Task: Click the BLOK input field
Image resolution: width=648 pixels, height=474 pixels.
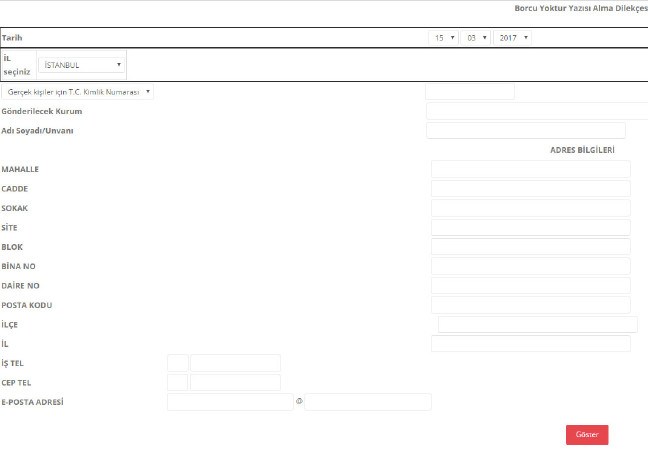Action: [x=530, y=246]
